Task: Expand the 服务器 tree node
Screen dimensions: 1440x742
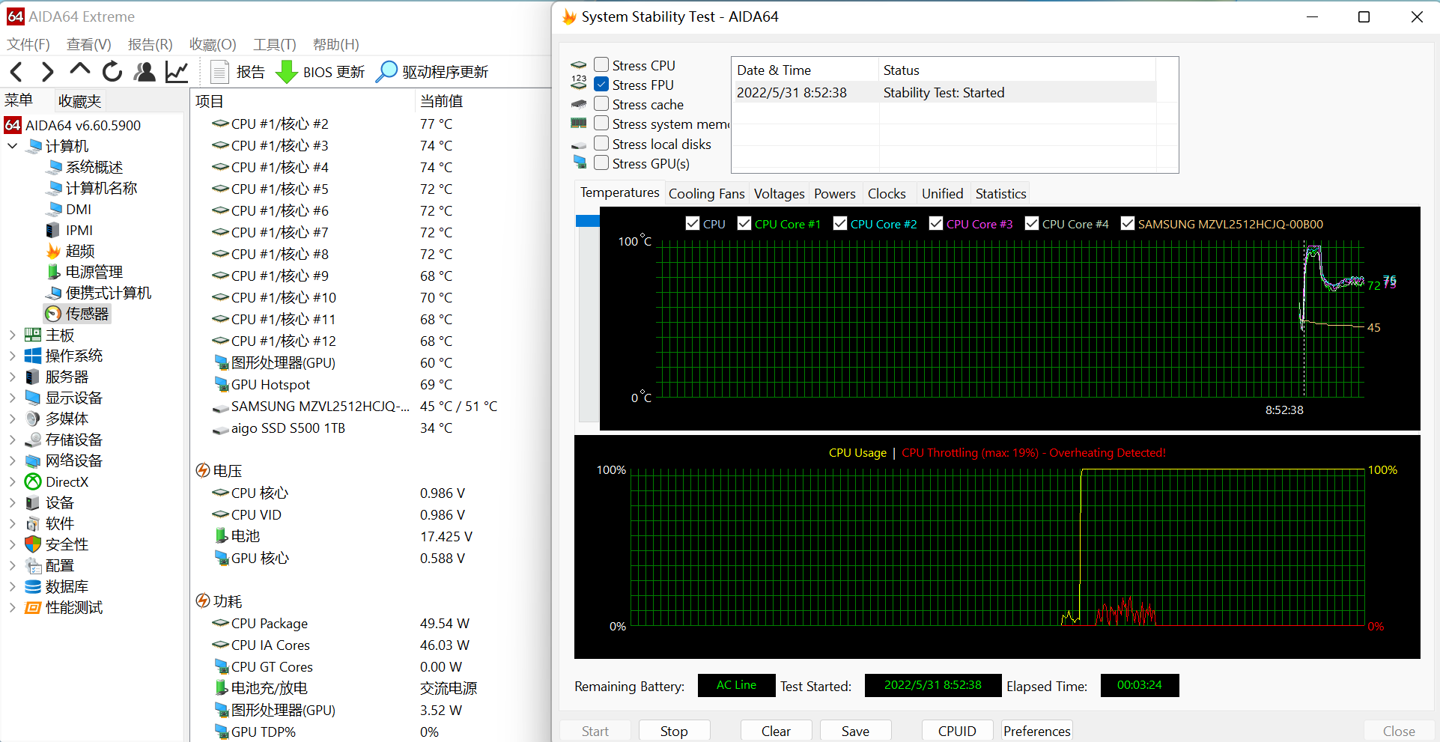Action: point(12,377)
